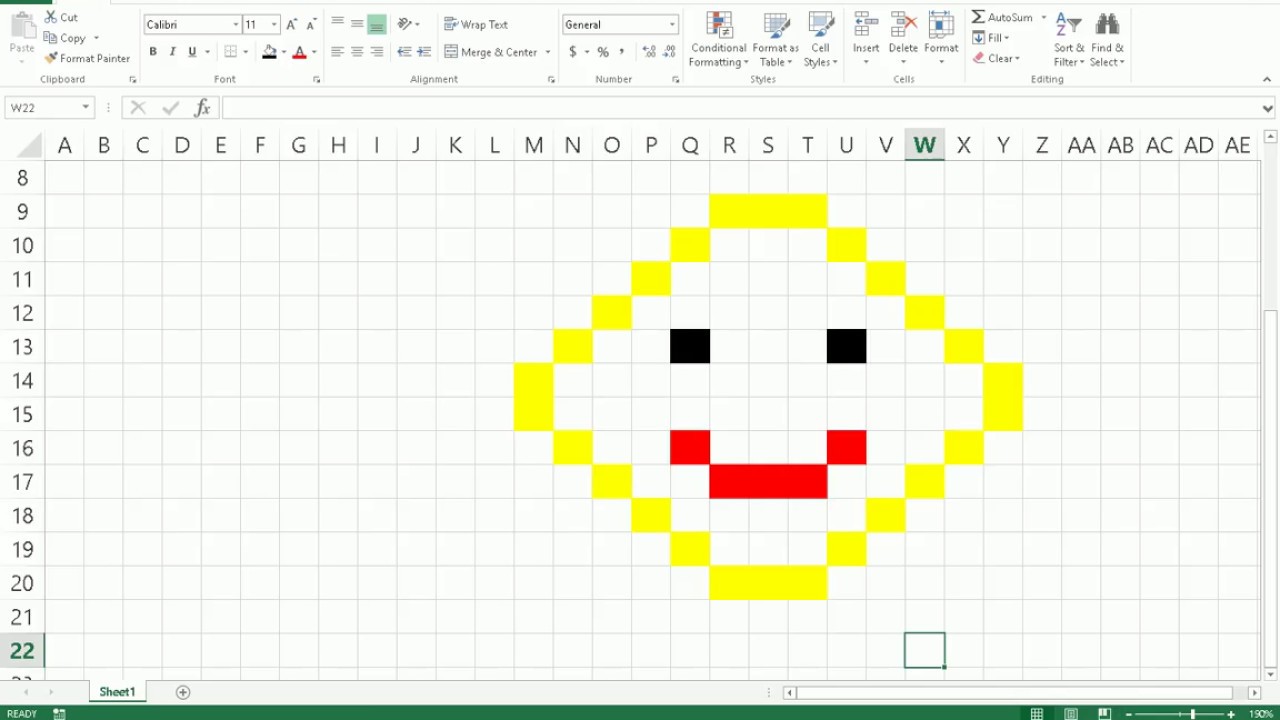Expand the General number format dropdown
The height and width of the screenshot is (720, 1280).
click(x=672, y=24)
